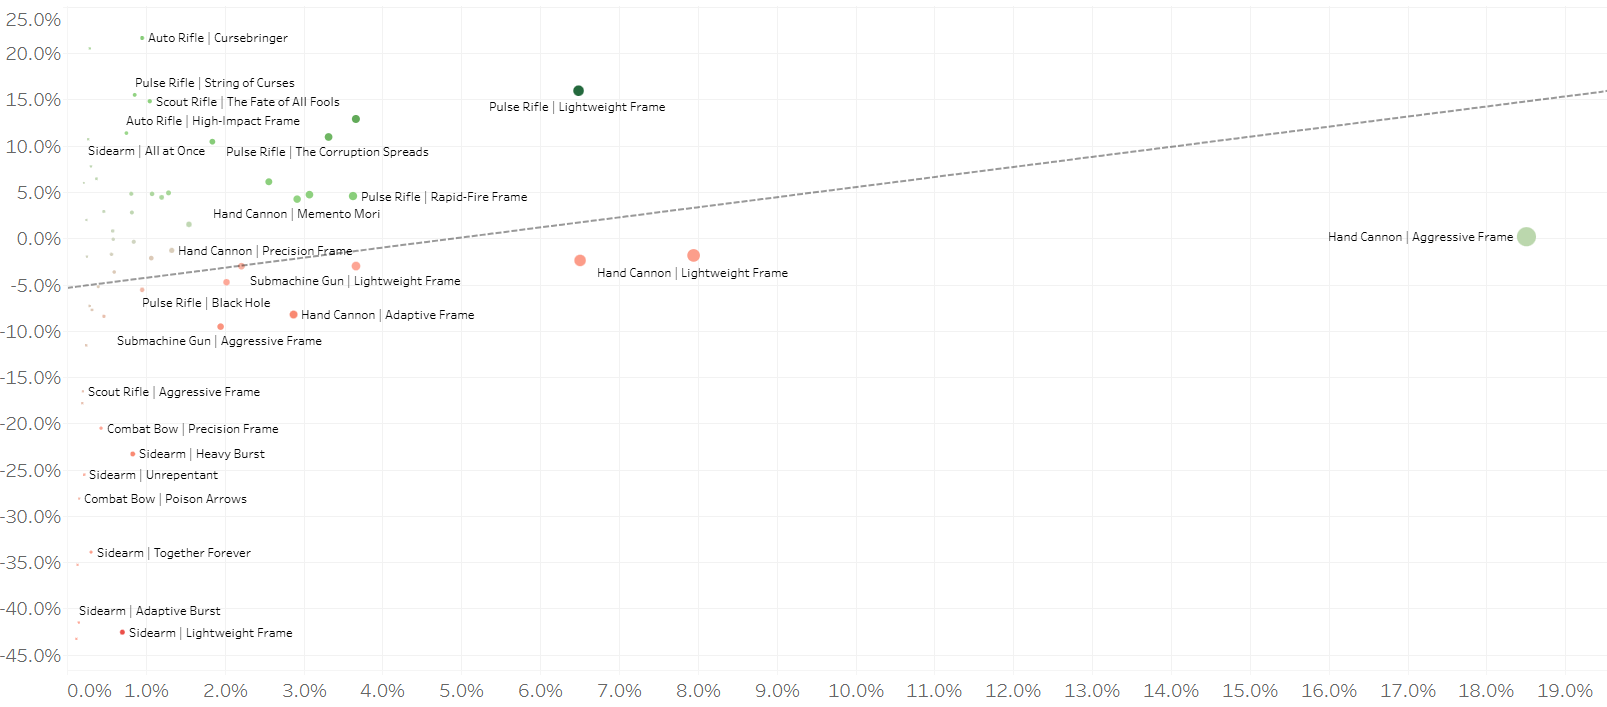1607x707 pixels.
Task: Click the 10.0% tick on the horizontal axis
Action: (856, 691)
